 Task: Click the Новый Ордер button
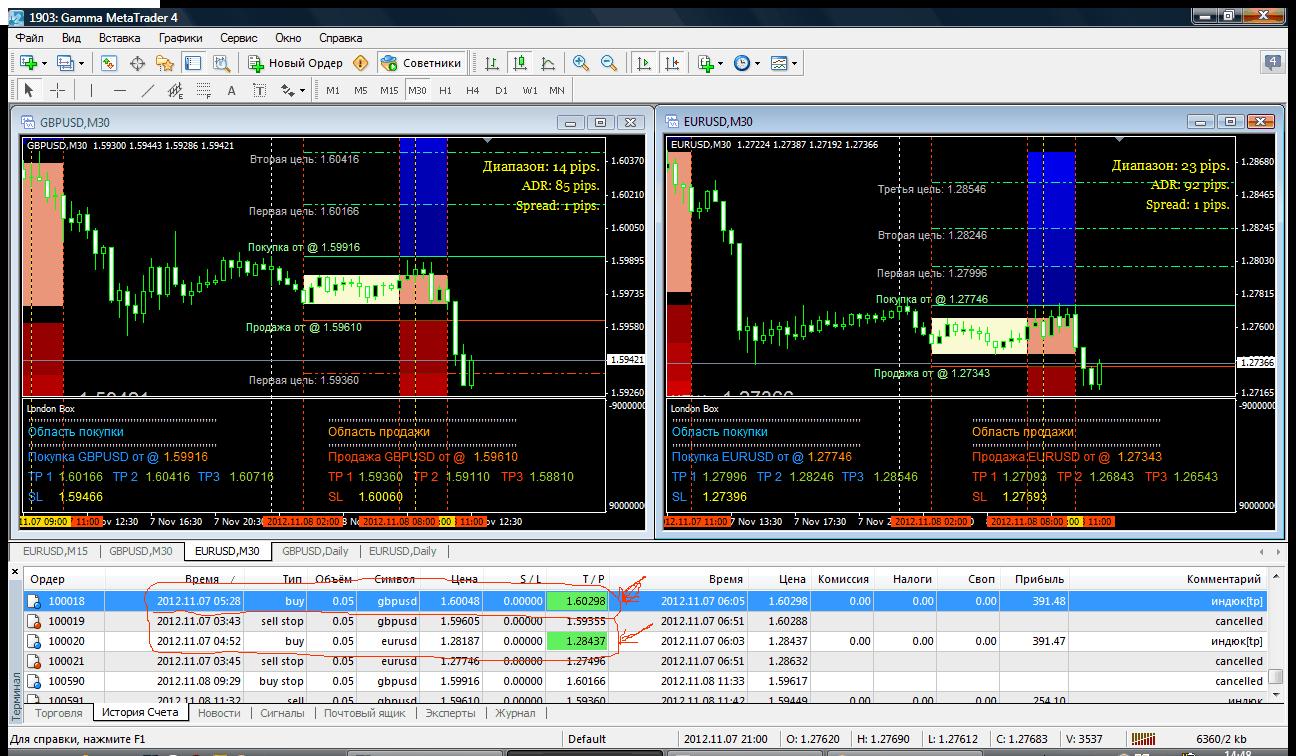point(296,63)
